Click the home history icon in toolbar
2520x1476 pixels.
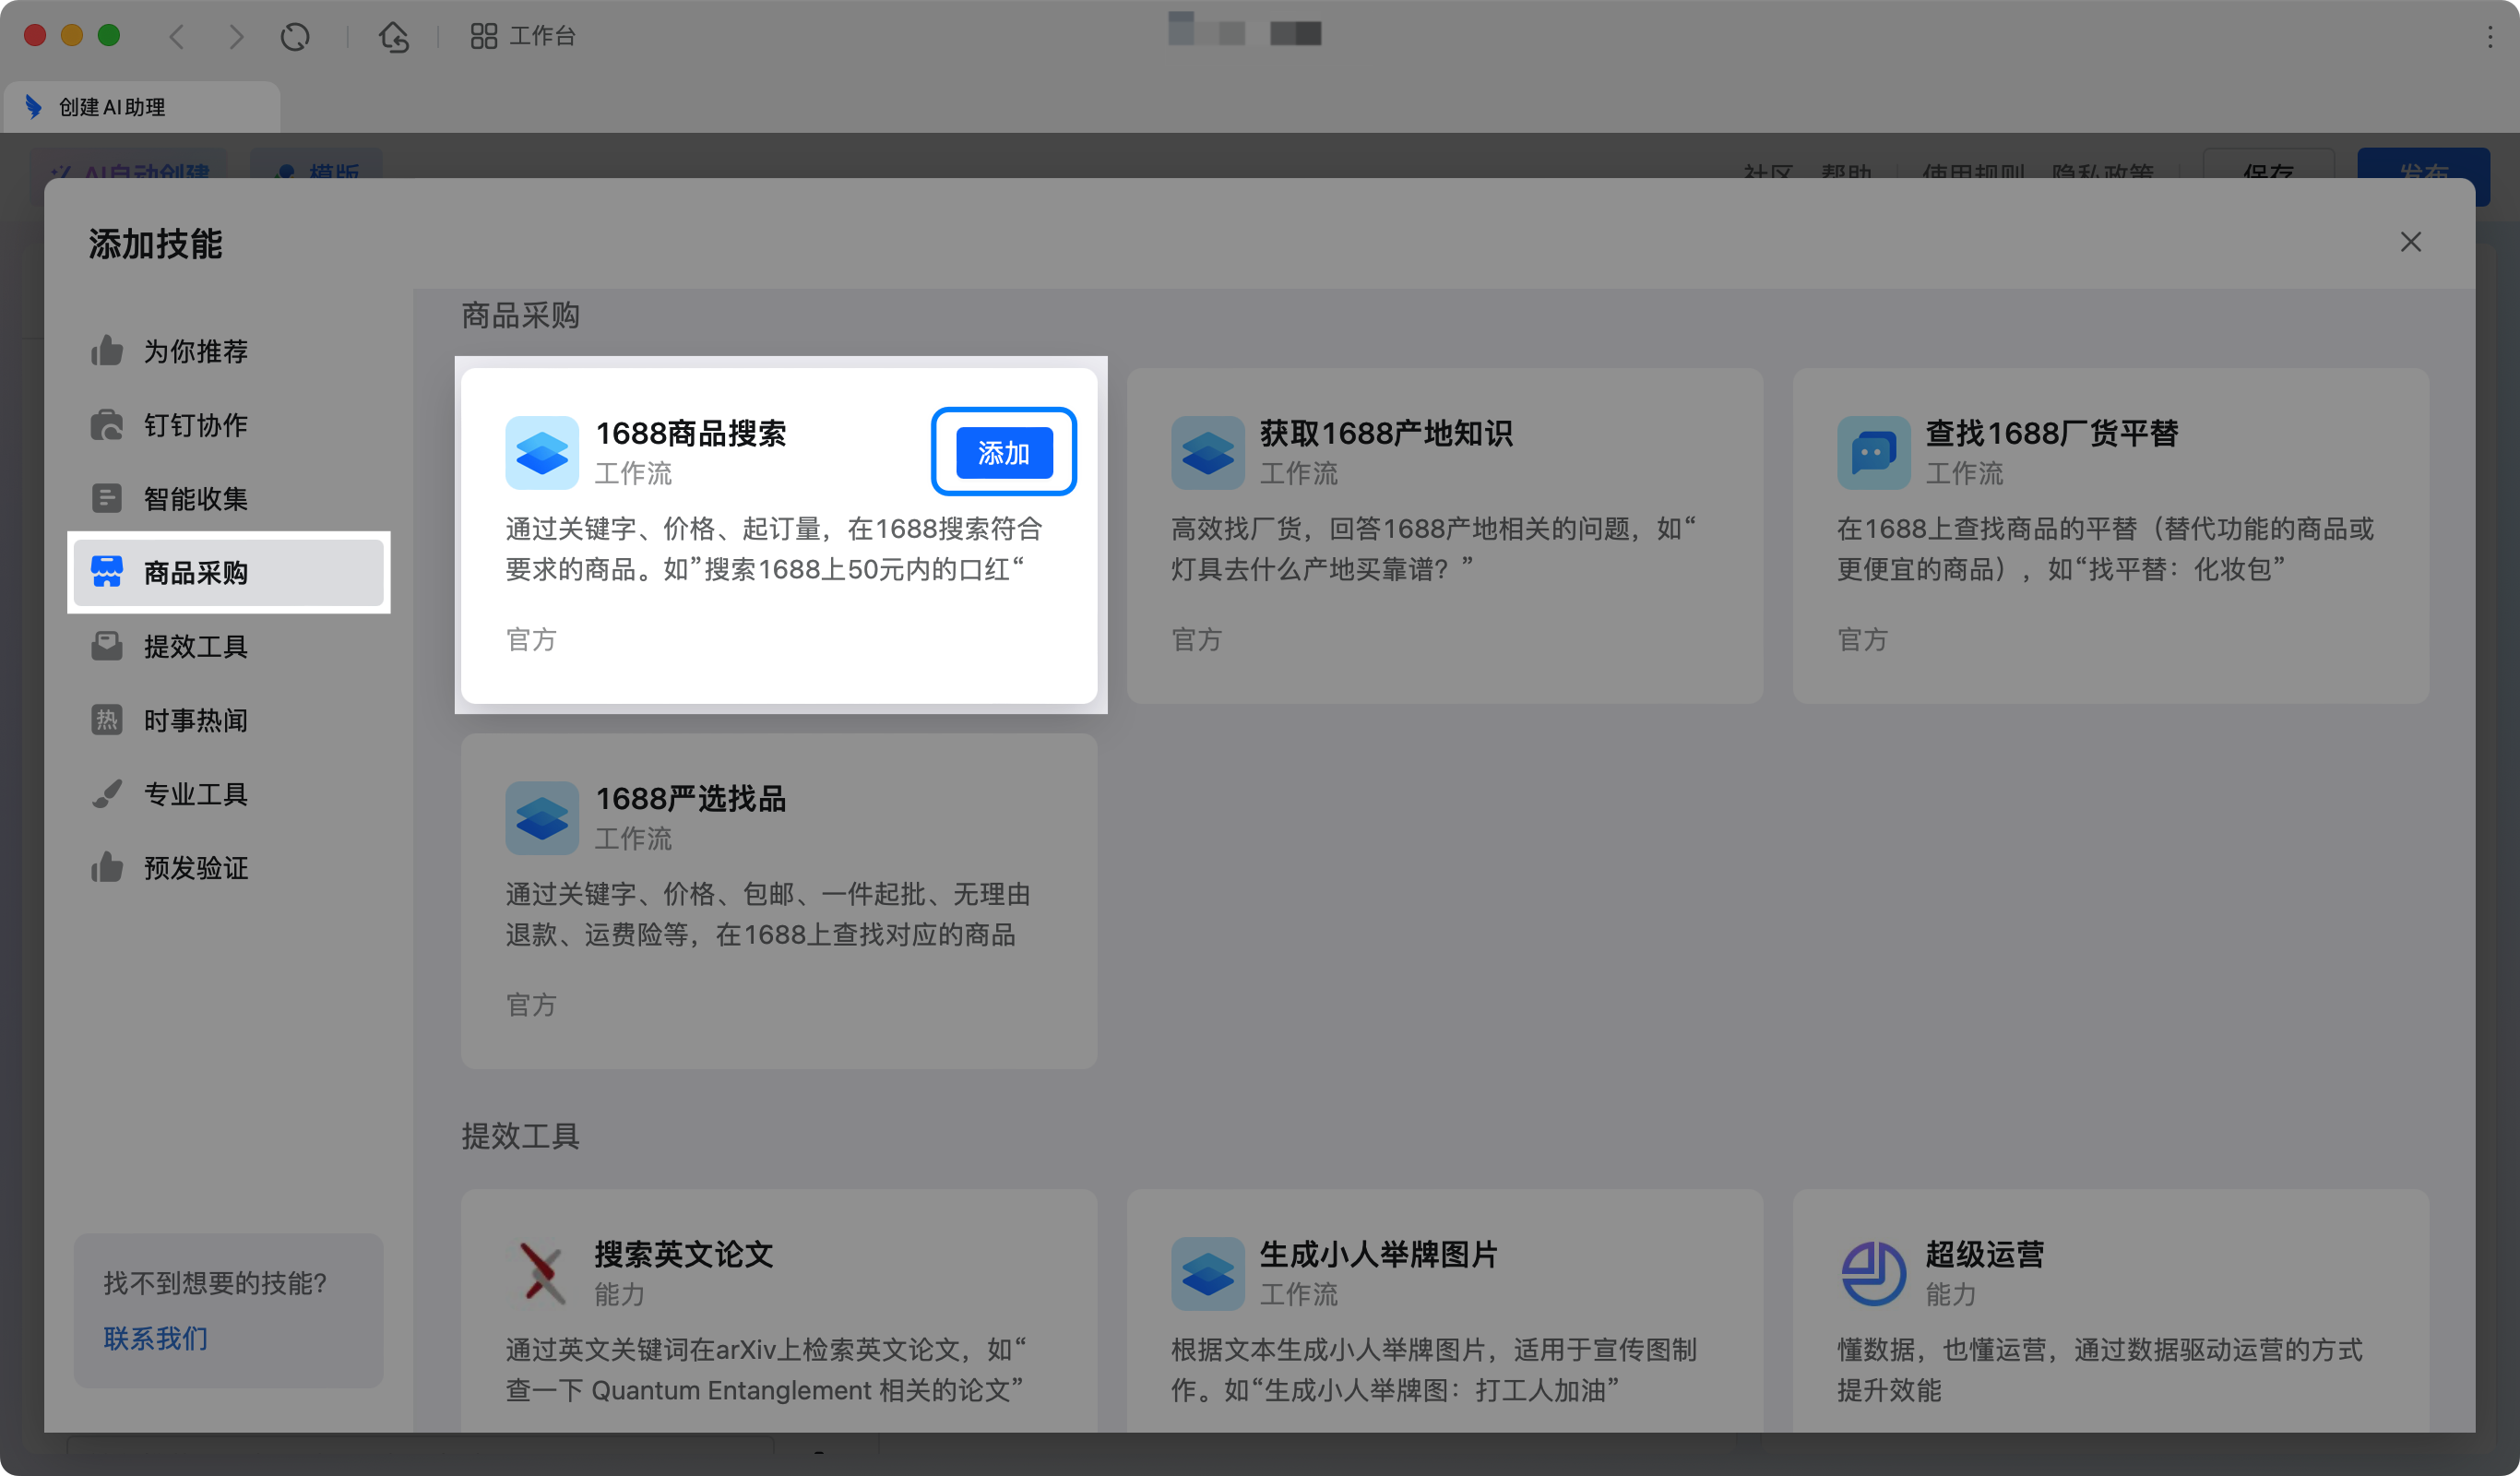tap(393, 37)
